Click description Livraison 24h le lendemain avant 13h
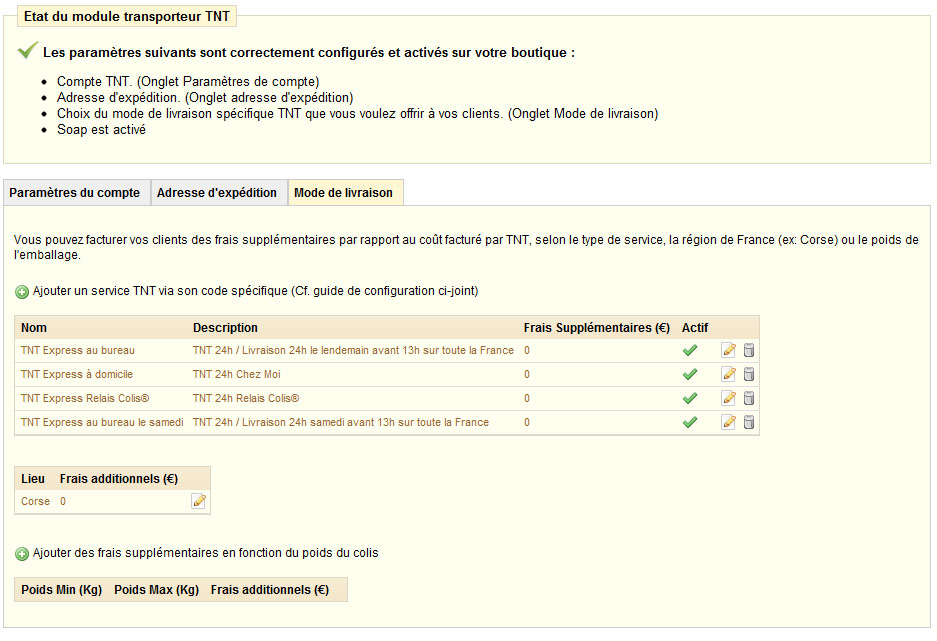The width and height of the screenshot is (937, 641). (x=353, y=350)
